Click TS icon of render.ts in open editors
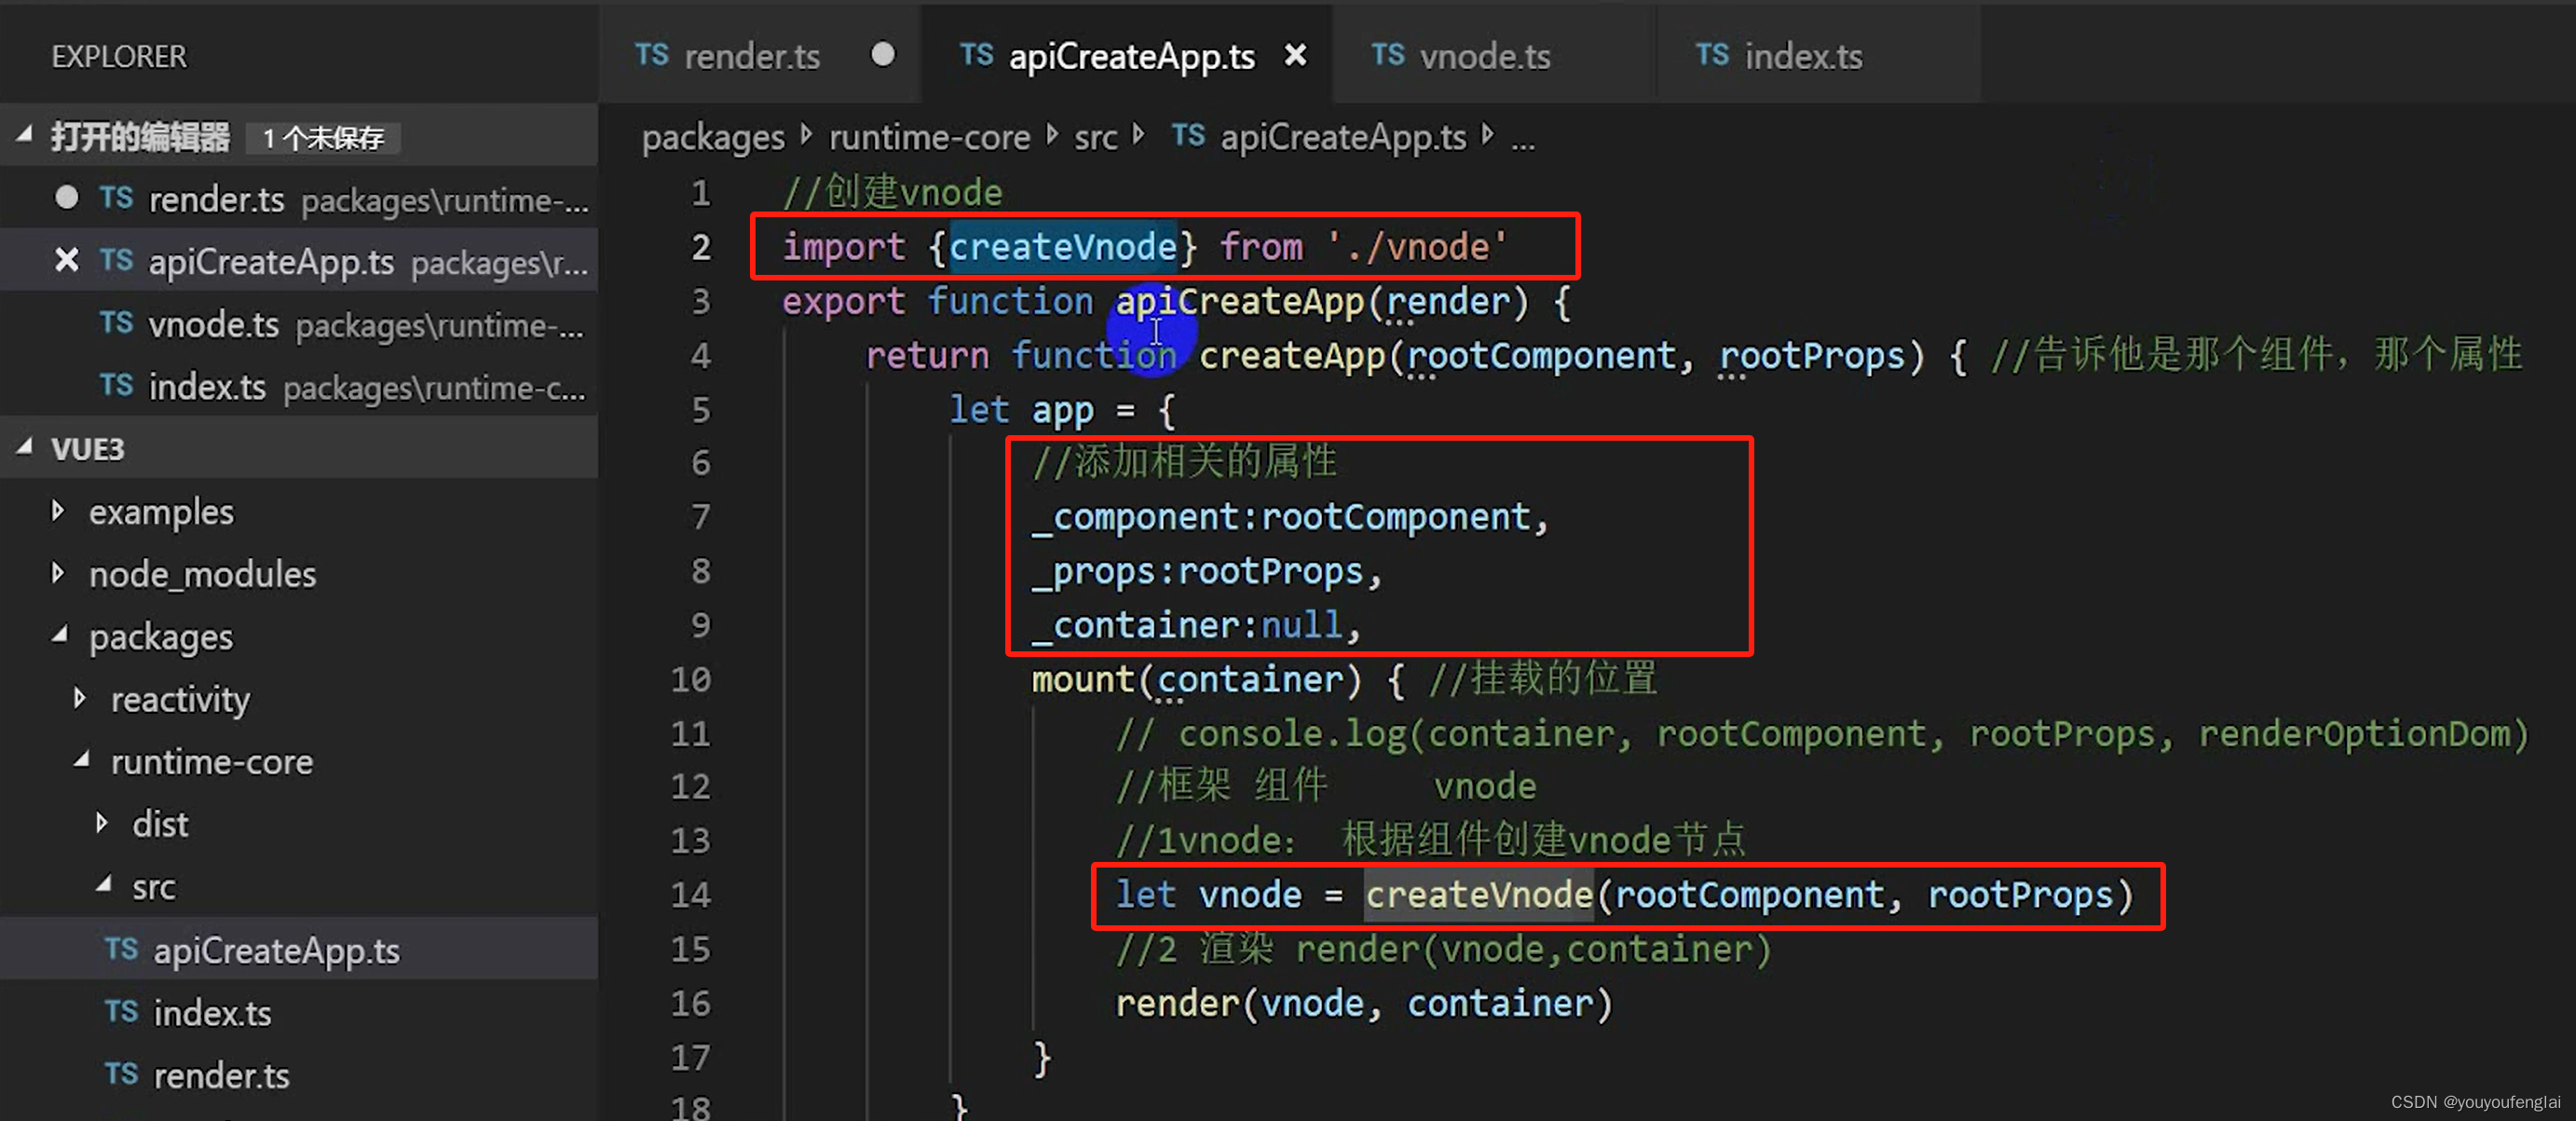The height and width of the screenshot is (1121, 2576). point(116,197)
